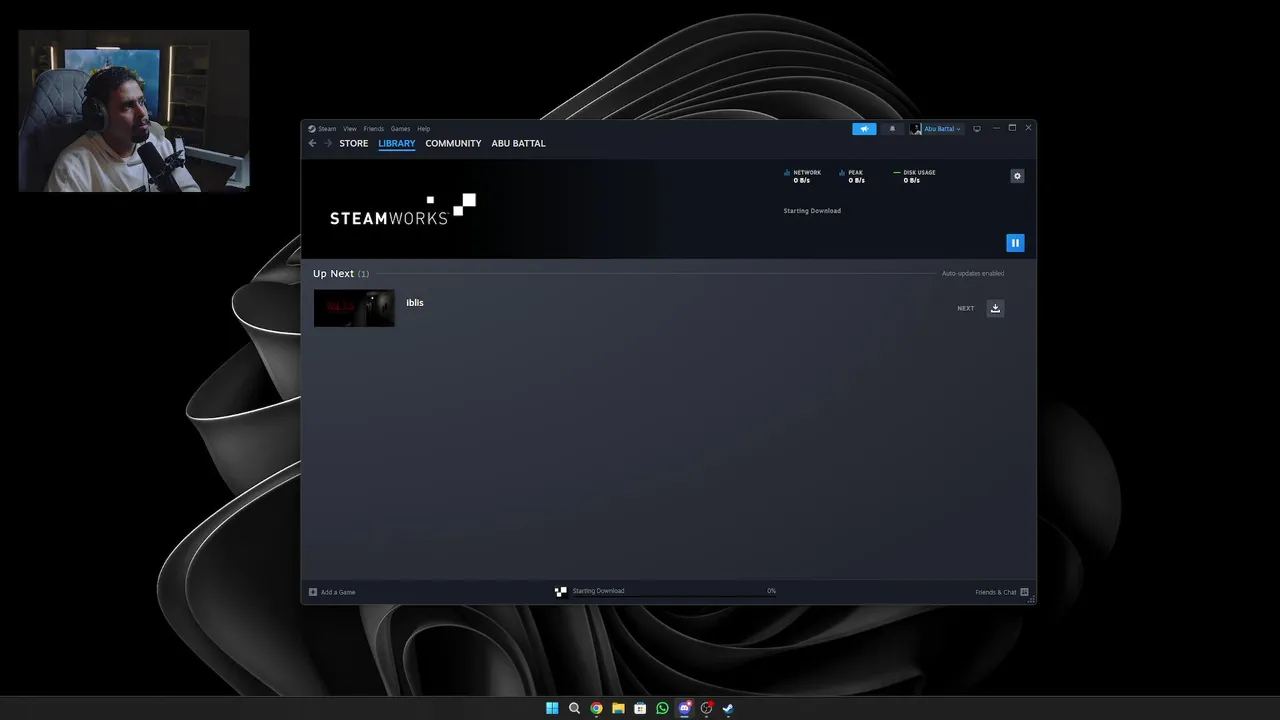
Task: Close the Steam window
Action: tap(1028, 128)
